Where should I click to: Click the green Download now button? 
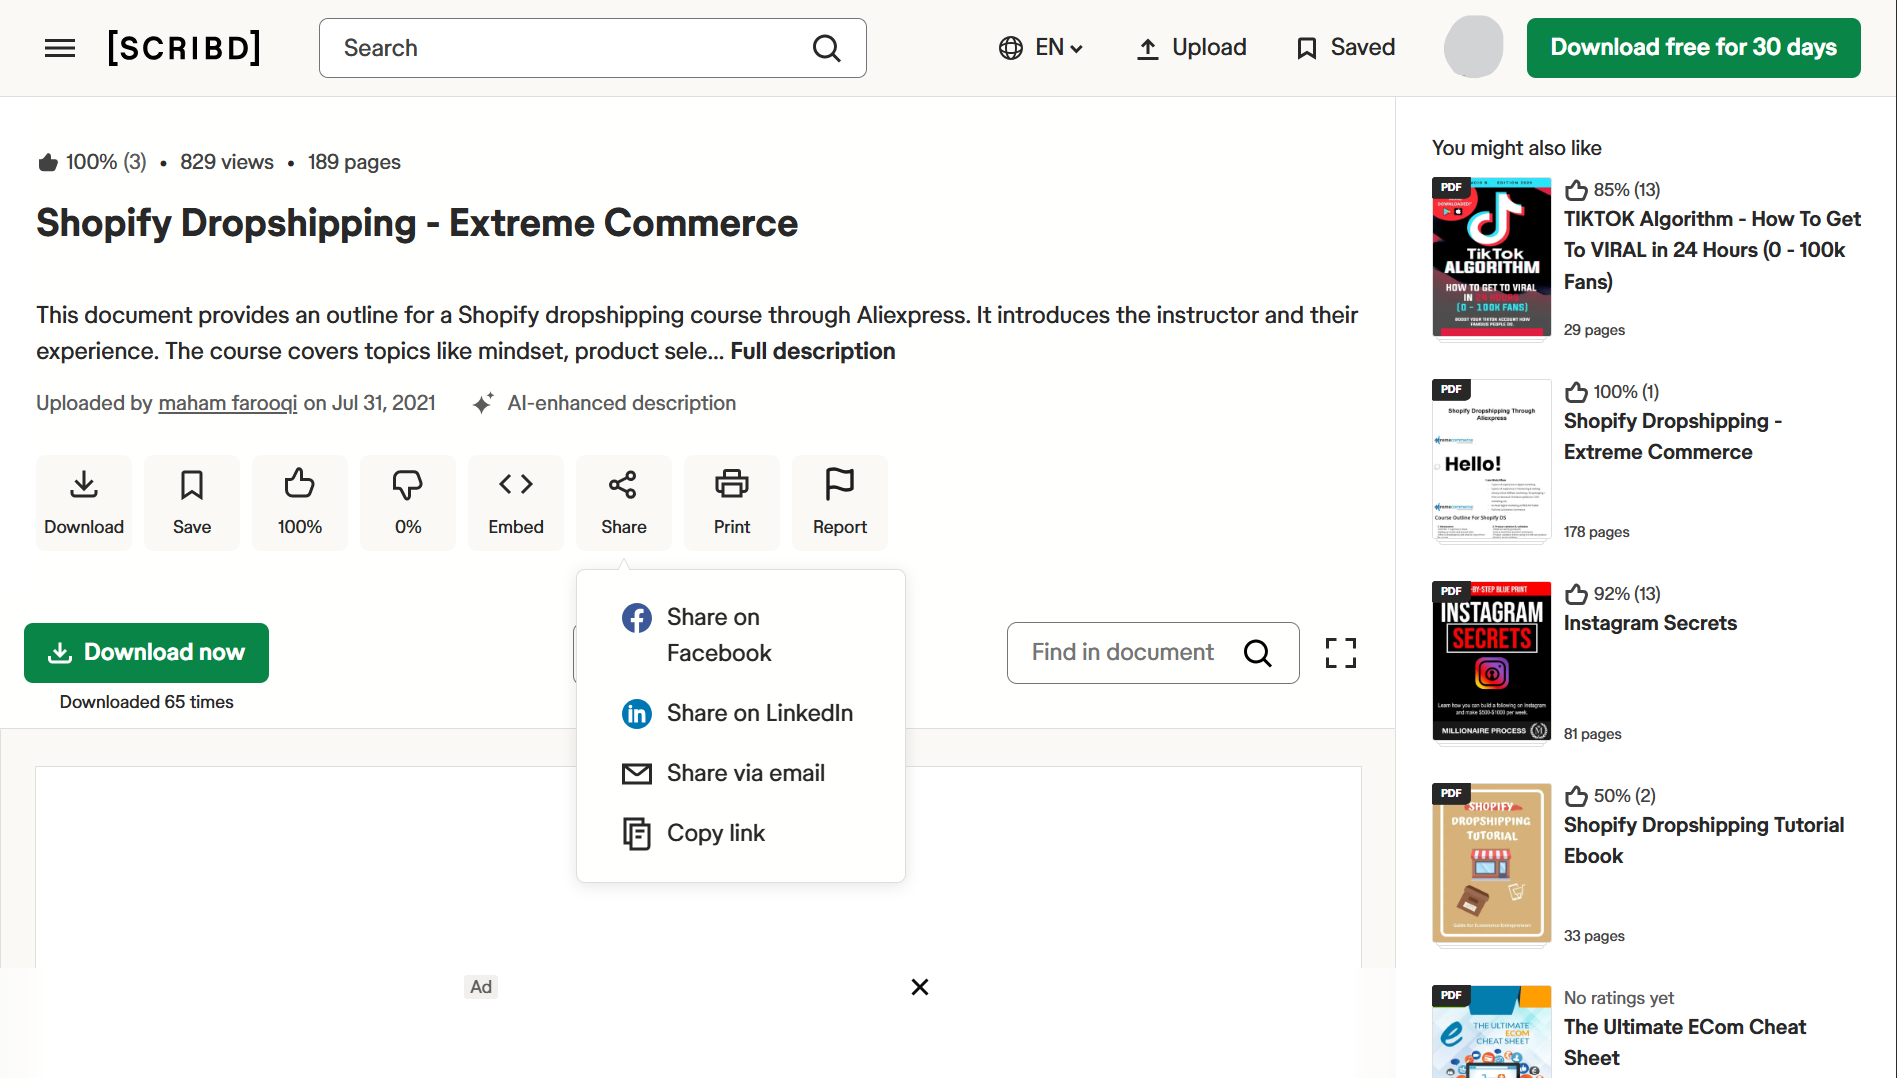[146, 653]
